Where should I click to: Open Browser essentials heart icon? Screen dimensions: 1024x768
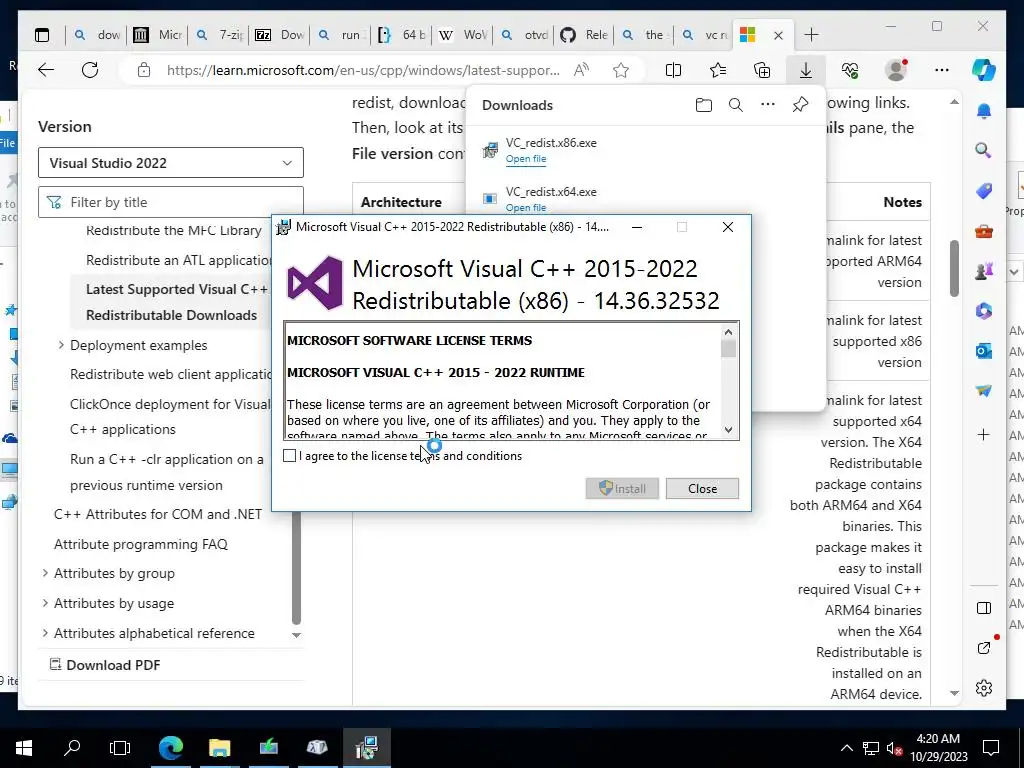click(x=850, y=70)
